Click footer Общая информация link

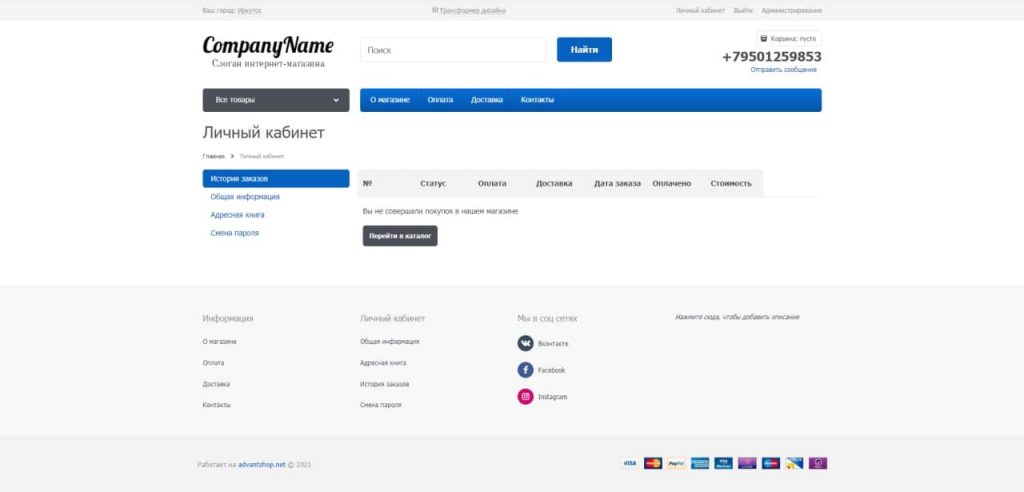[389, 342]
